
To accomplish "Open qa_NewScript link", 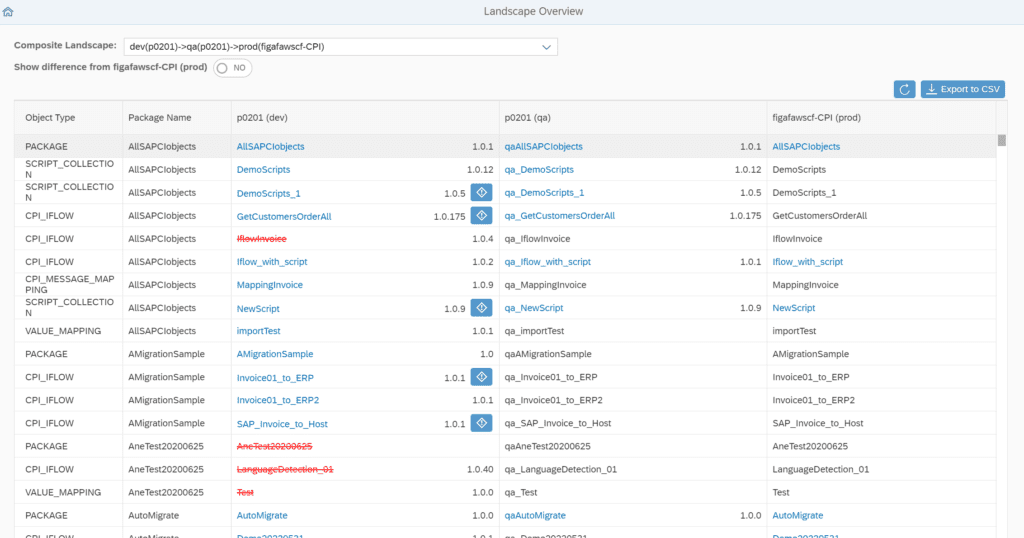I will pos(534,308).
